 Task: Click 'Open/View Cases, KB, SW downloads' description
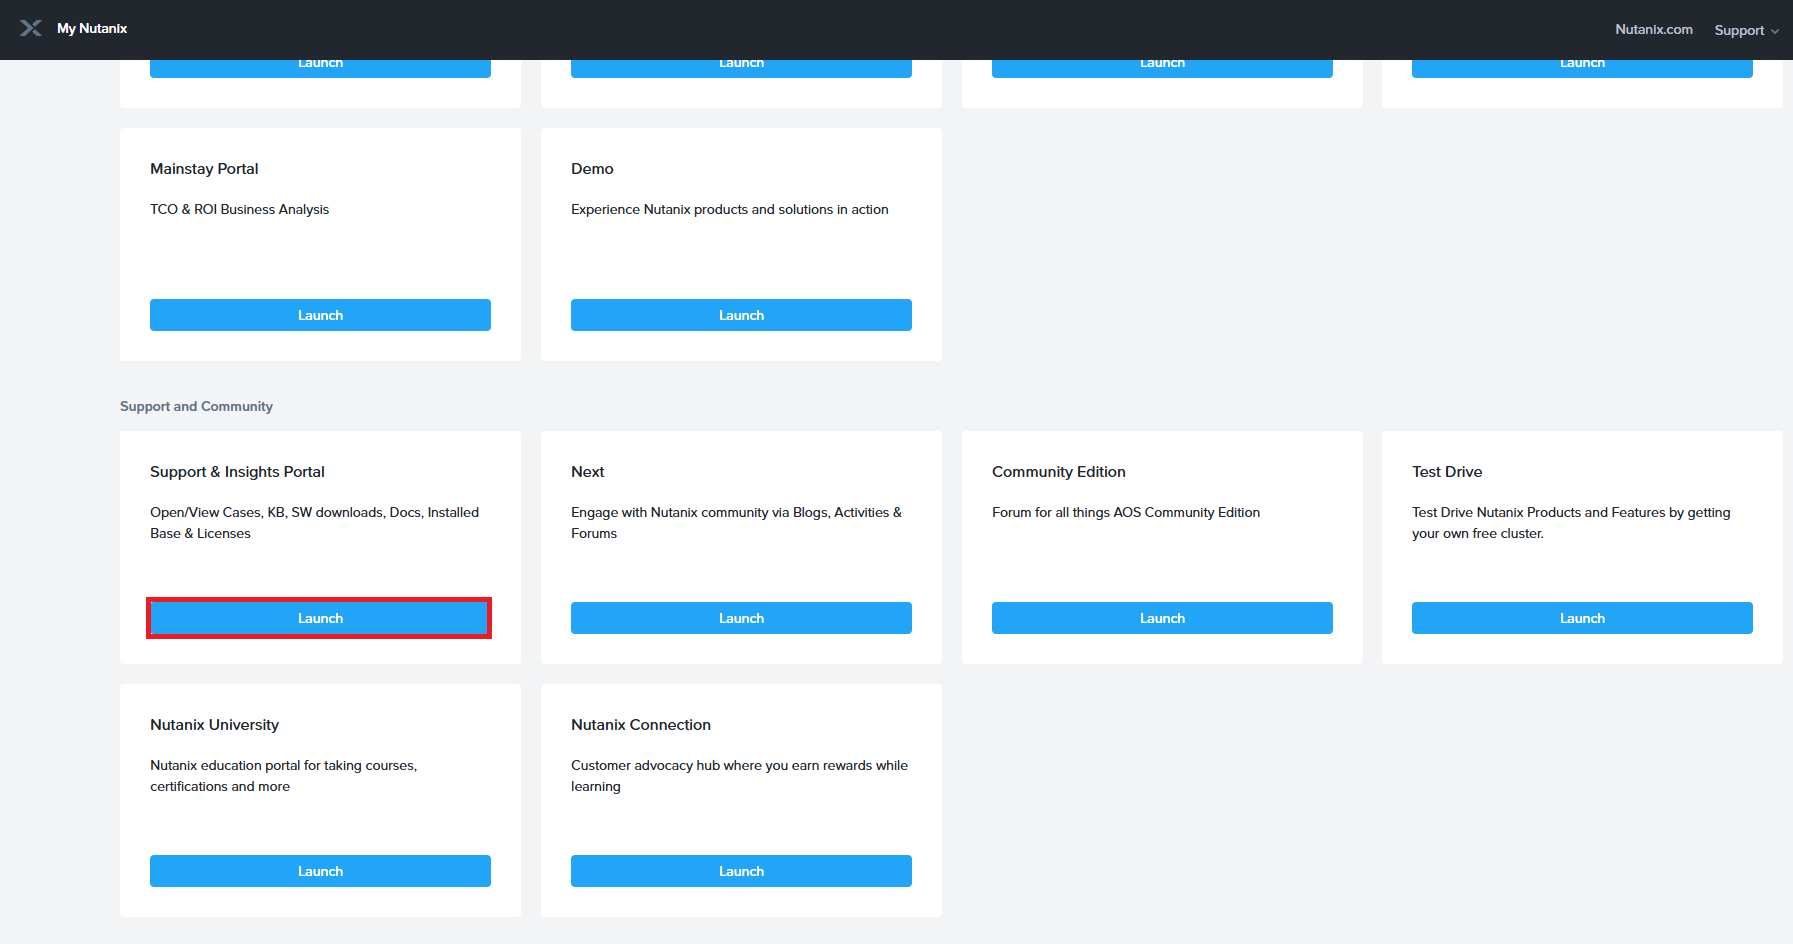315,523
